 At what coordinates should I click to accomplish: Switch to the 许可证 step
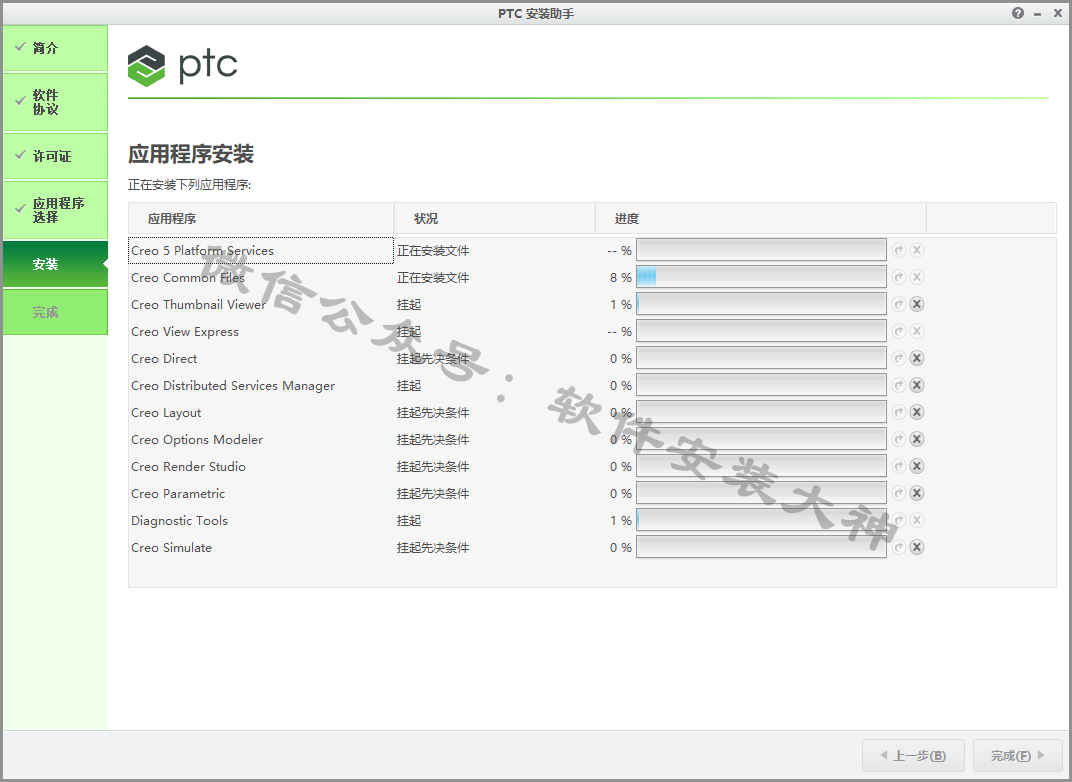[x=55, y=156]
